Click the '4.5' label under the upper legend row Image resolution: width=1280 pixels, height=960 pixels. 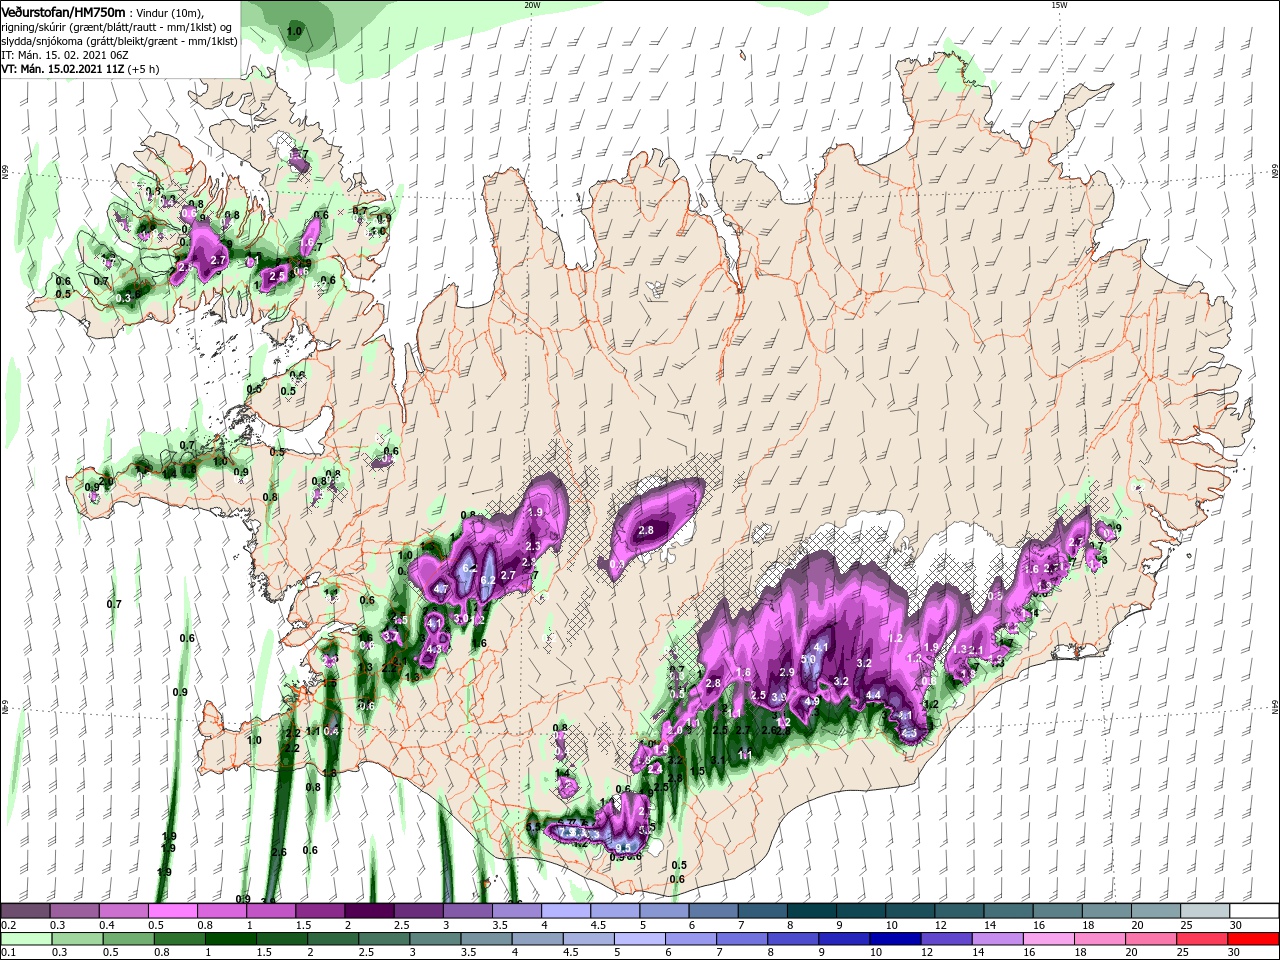[x=598, y=925]
